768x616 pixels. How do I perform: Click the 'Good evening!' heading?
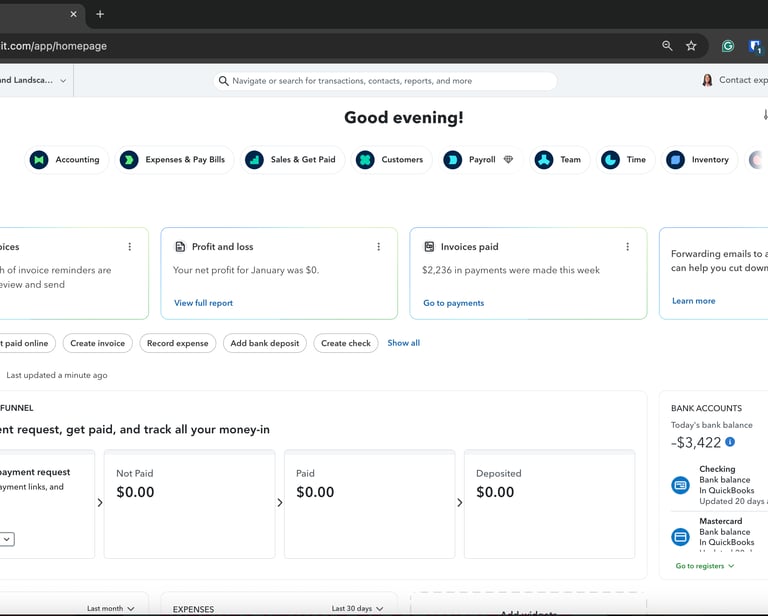[404, 118]
